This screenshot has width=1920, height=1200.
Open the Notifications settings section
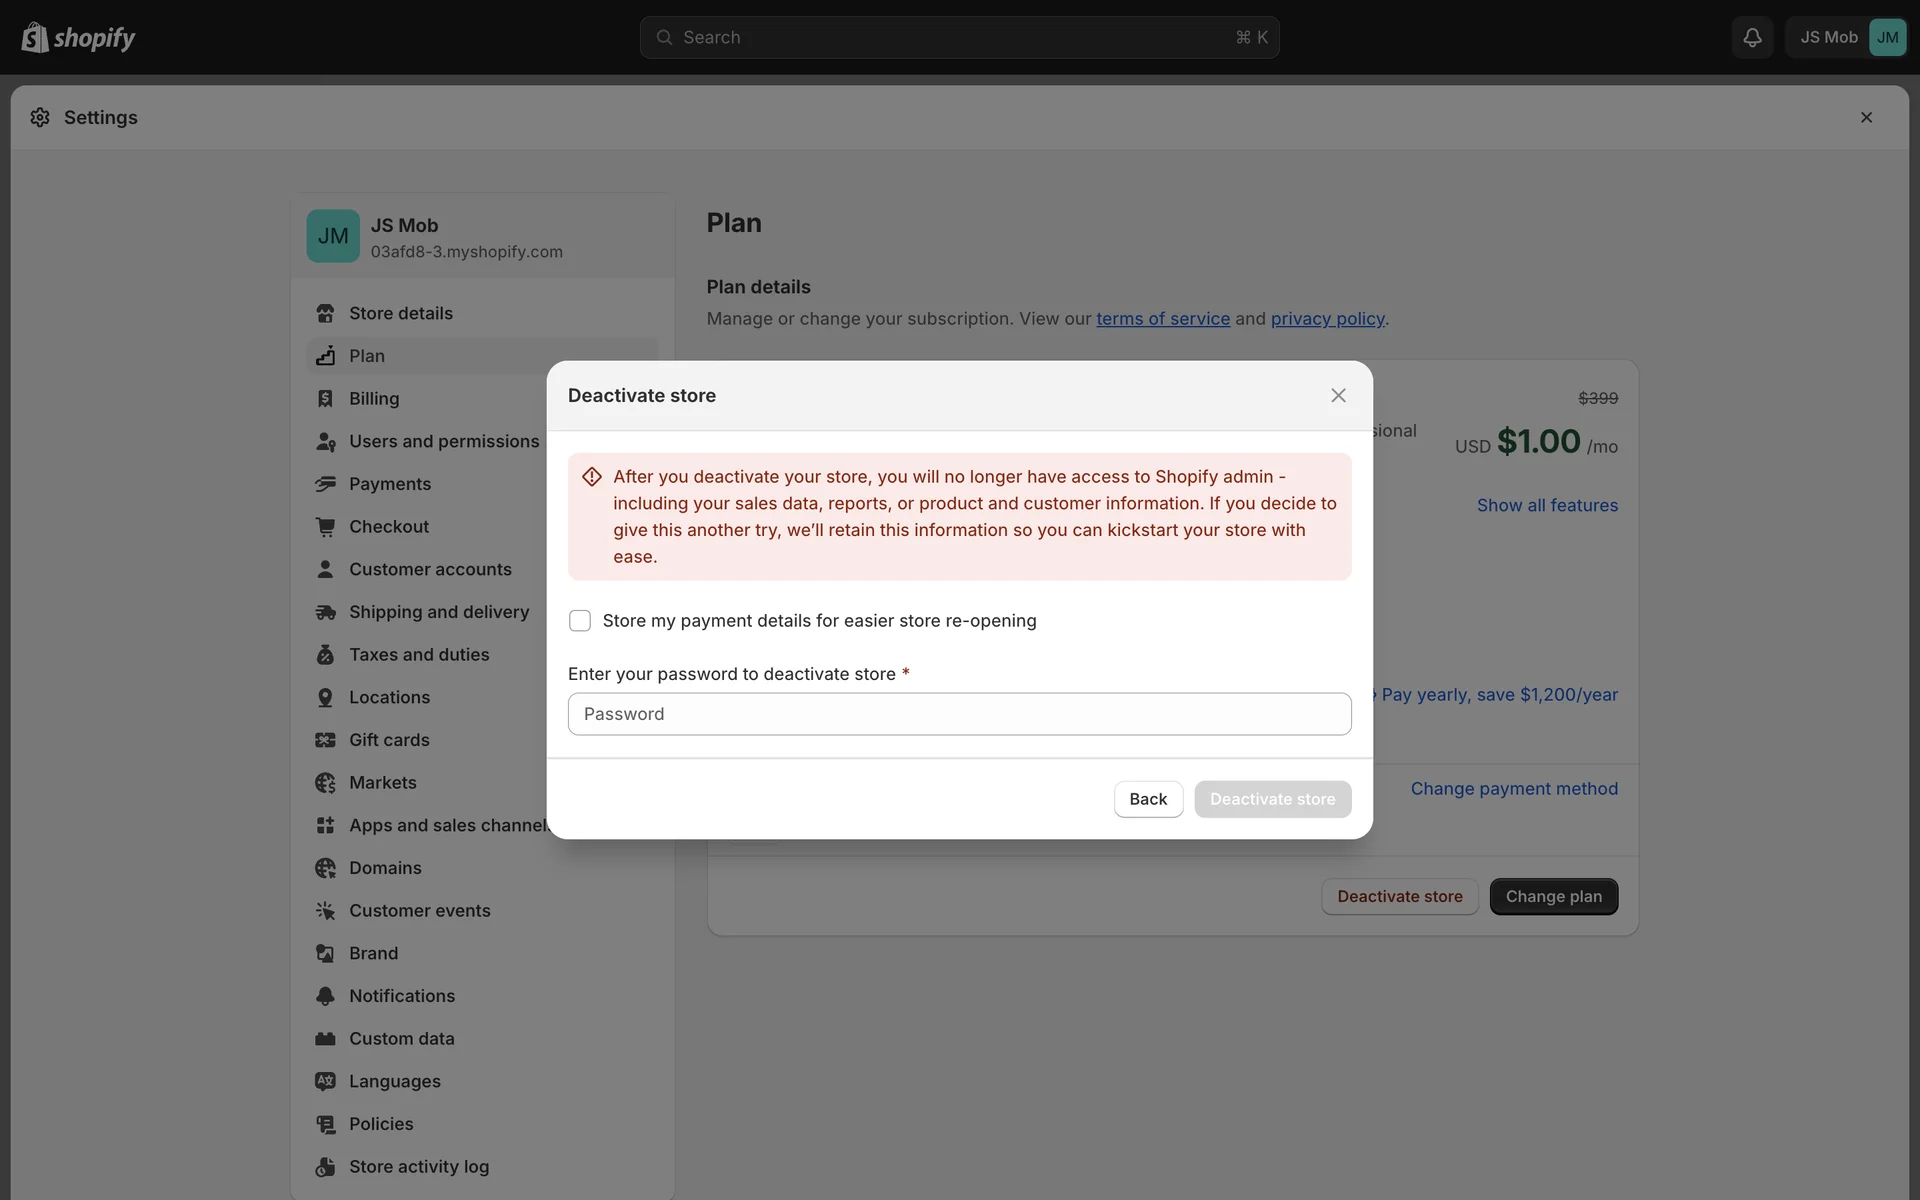click(x=402, y=996)
